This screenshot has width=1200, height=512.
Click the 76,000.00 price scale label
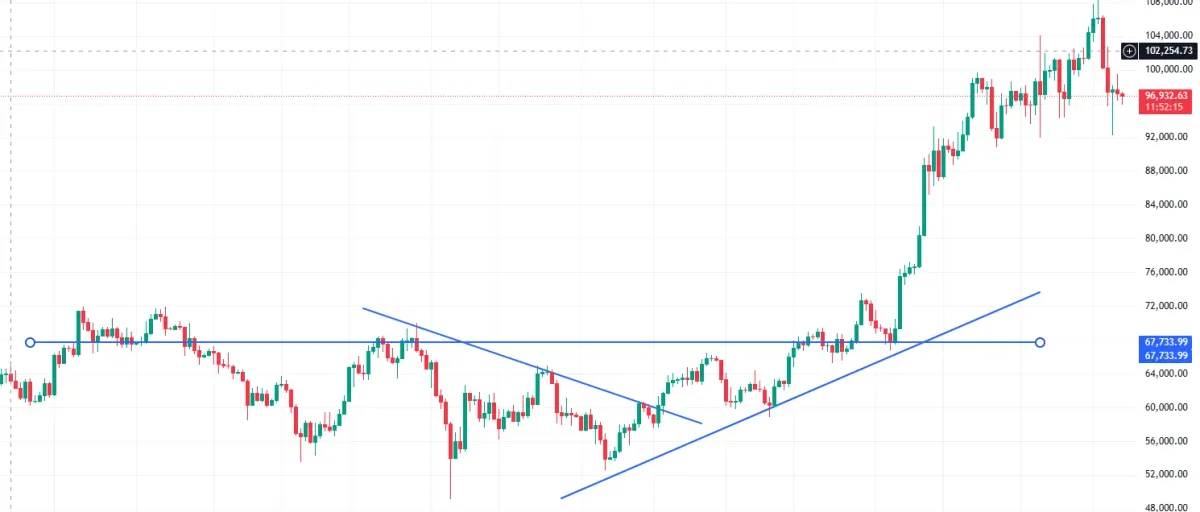tap(1168, 272)
